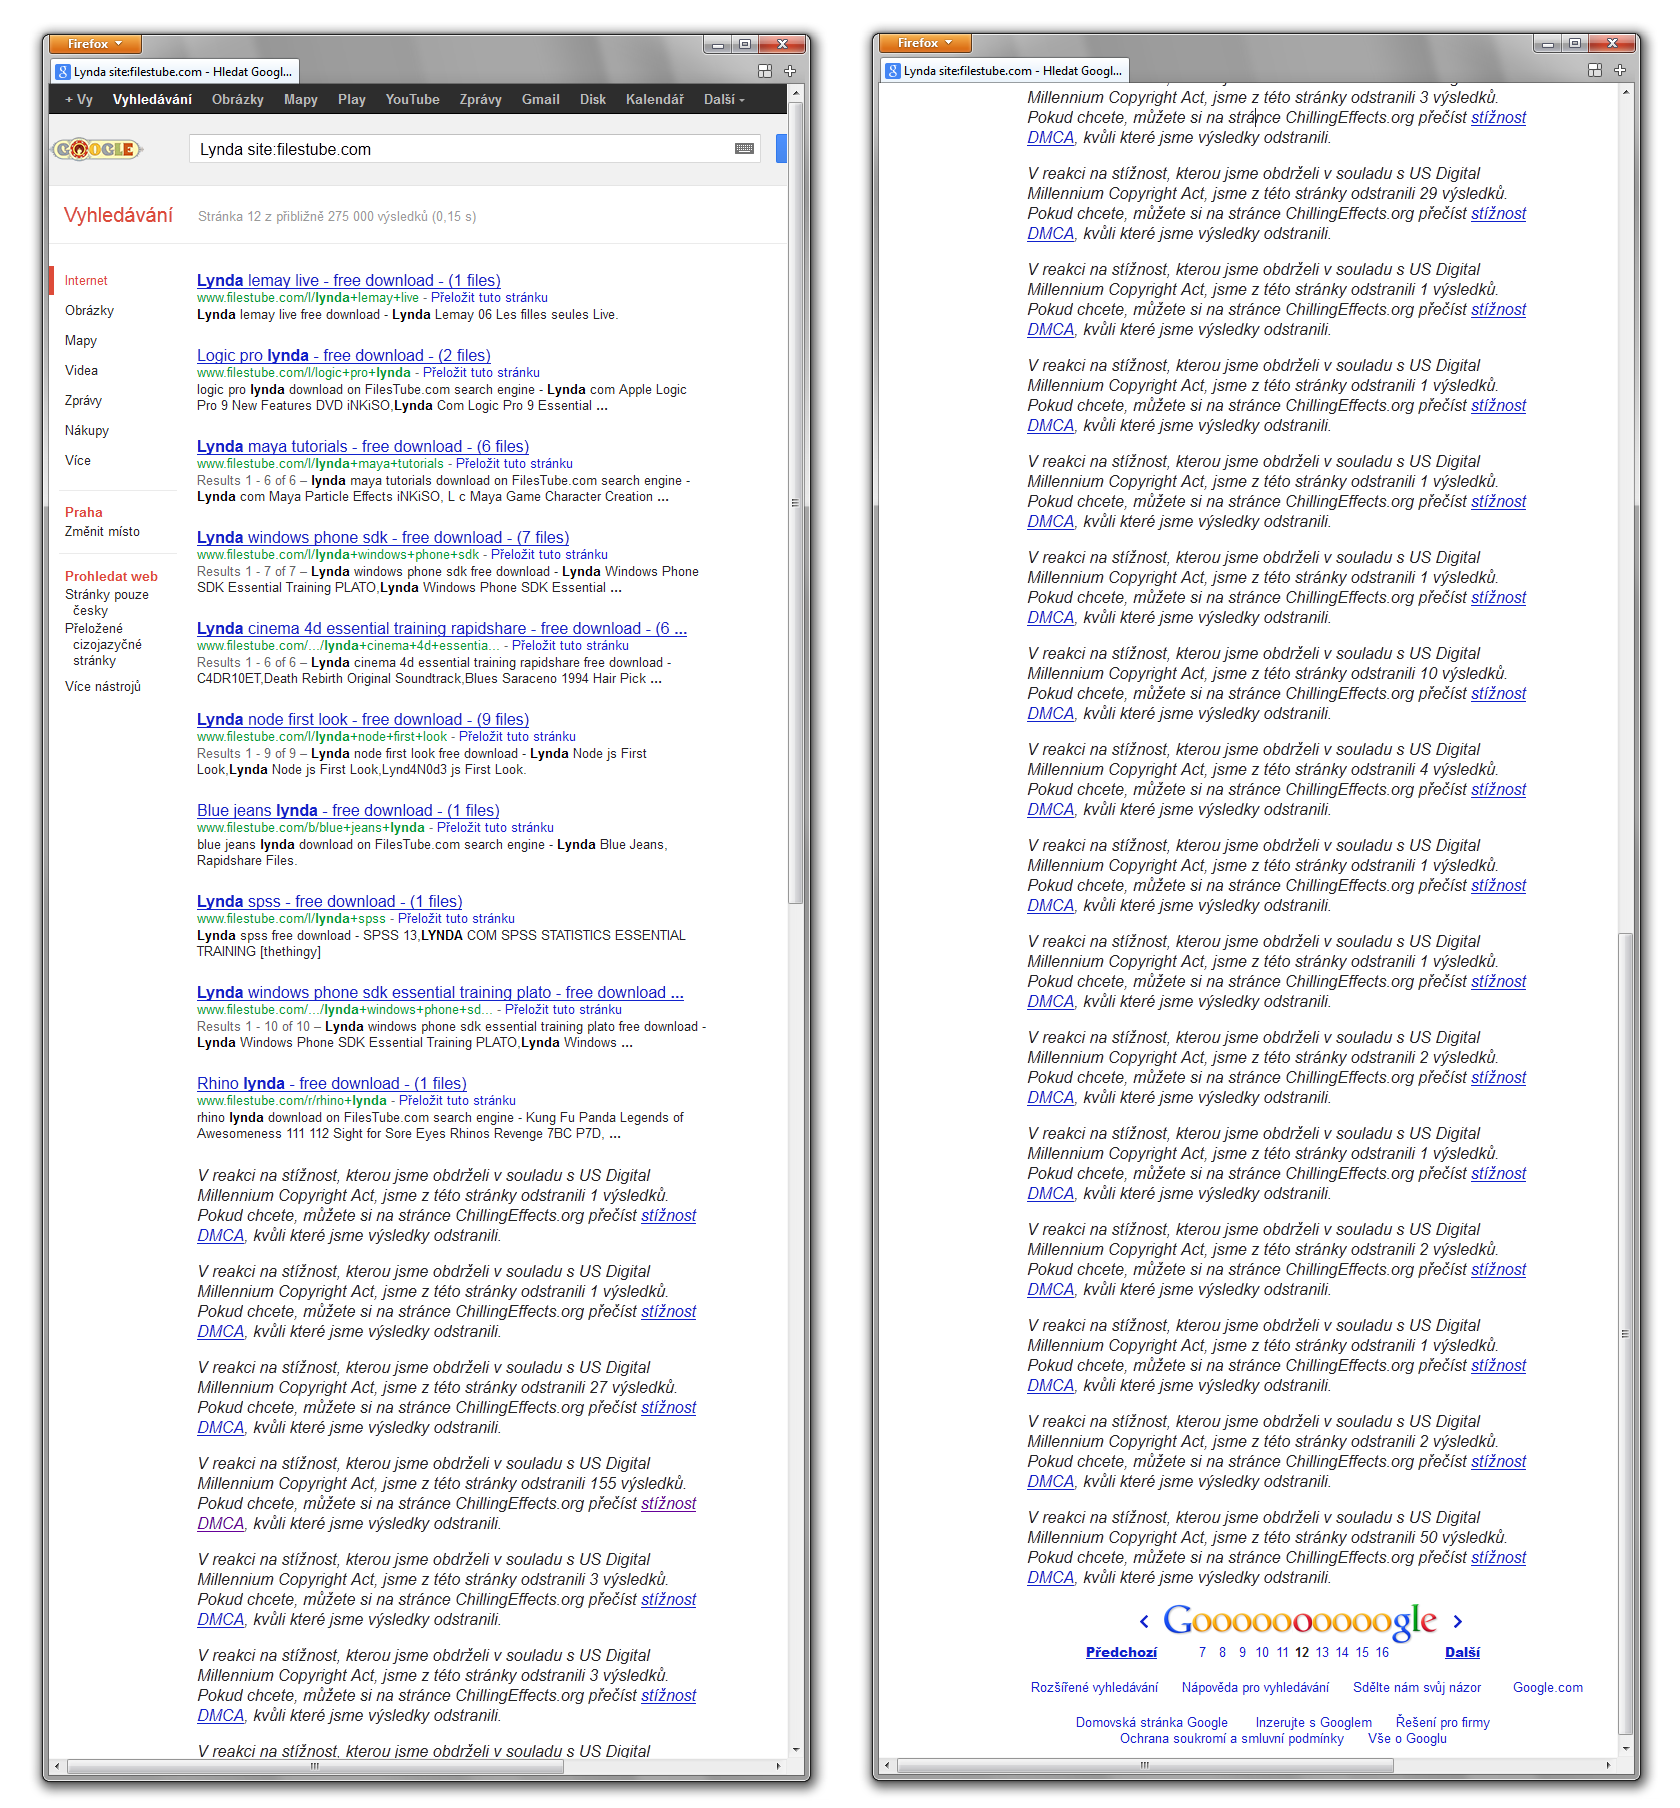Select Videa in the left sidebar
The image size is (1680, 1808).
[81, 370]
